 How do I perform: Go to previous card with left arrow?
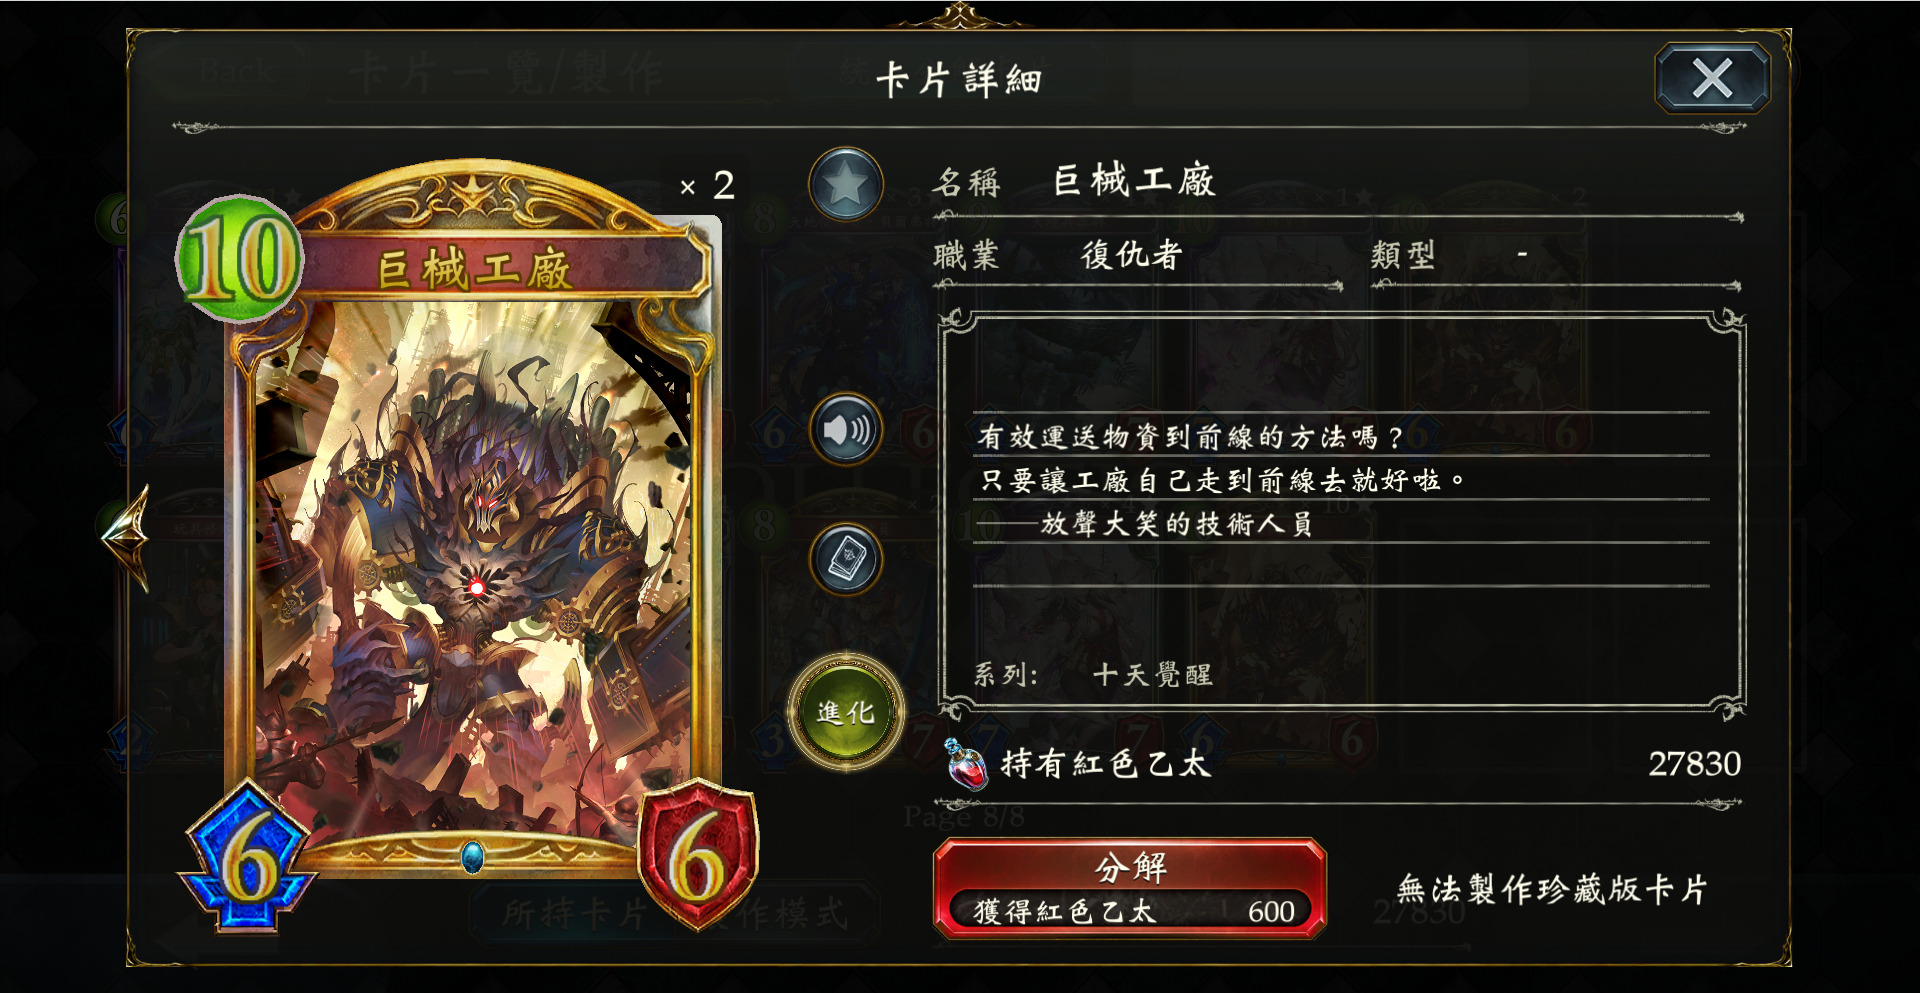pos(128,537)
